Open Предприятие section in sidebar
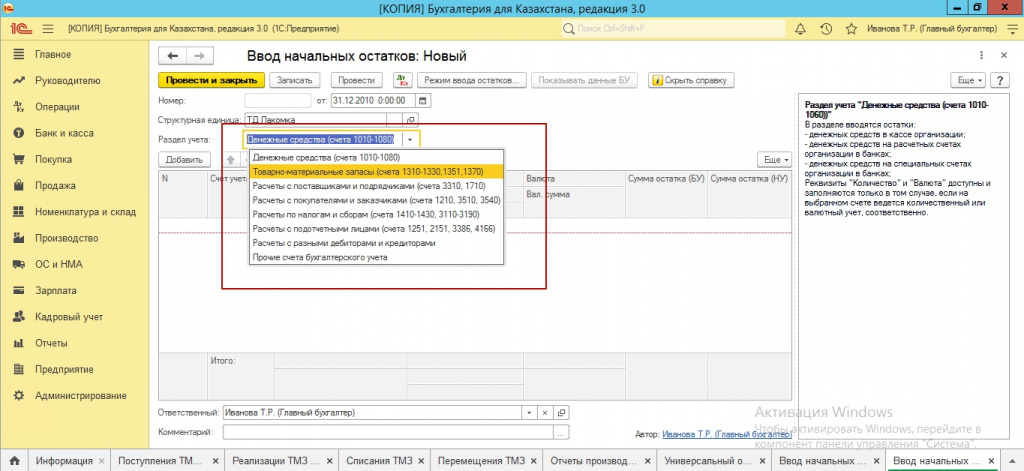Screen dimensions: 1024x471 62,369
